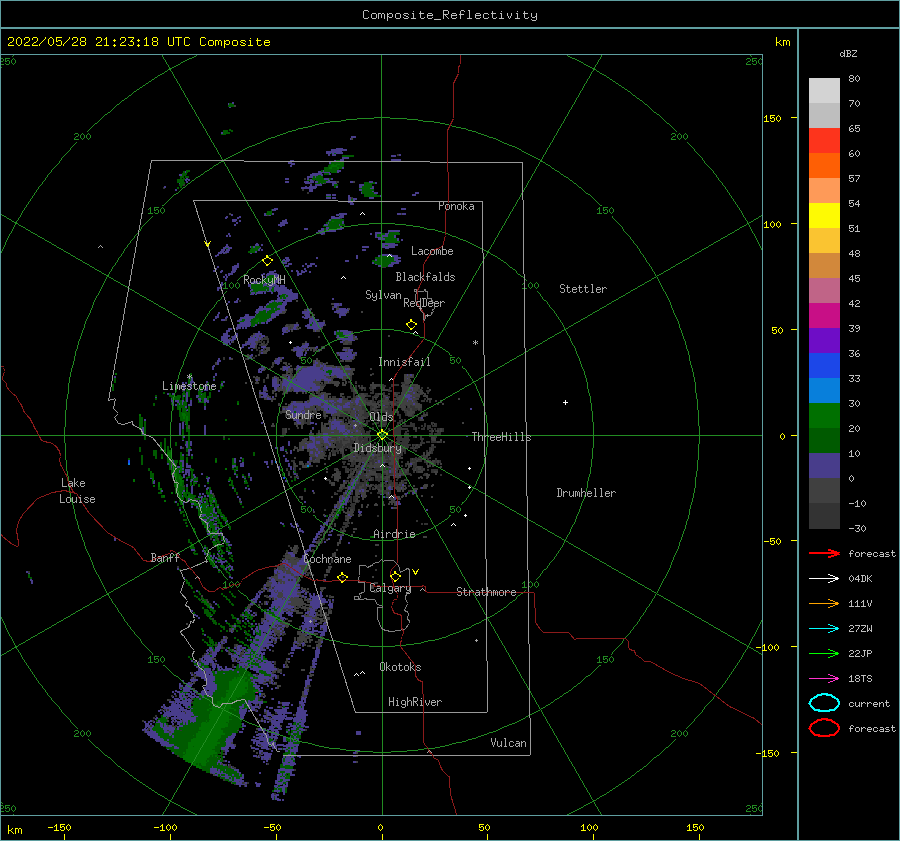Click the yellow diamond marker below Cochrane
The width and height of the screenshot is (900, 841).
tap(343, 577)
